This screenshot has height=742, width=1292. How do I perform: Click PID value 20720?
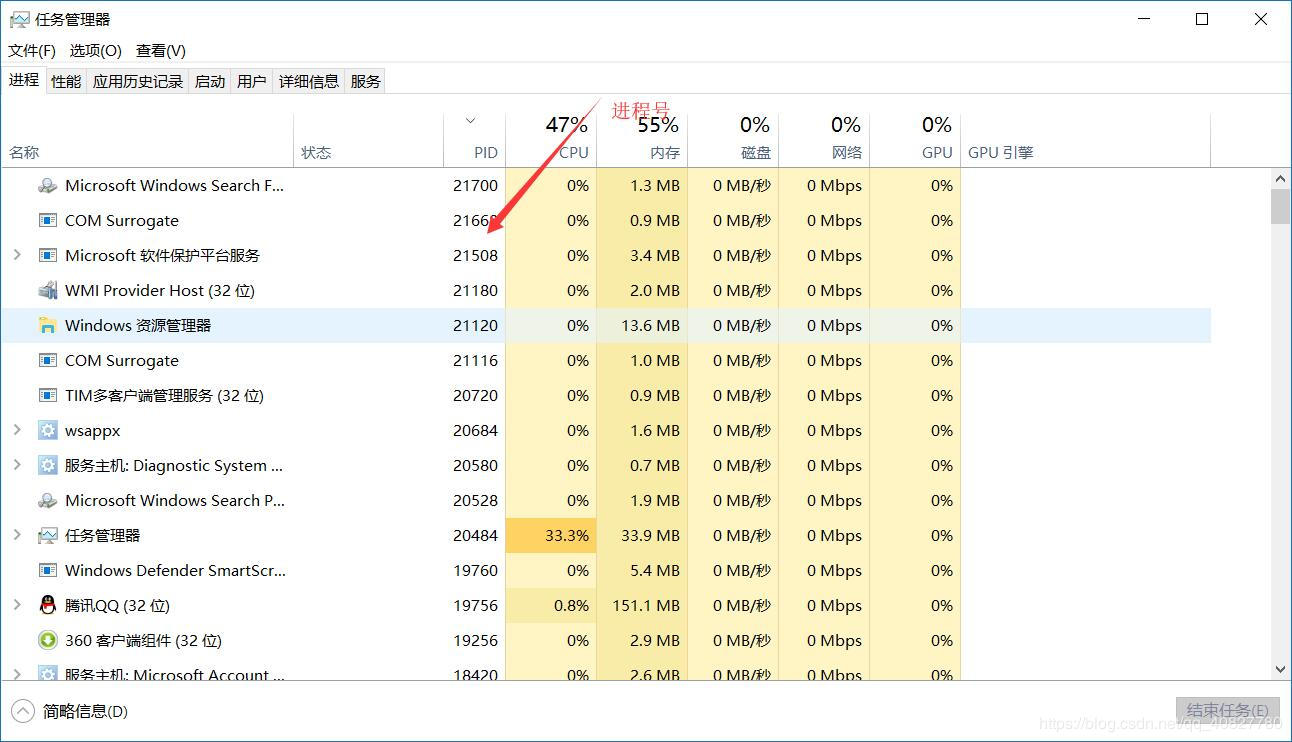pyautogui.click(x=475, y=396)
